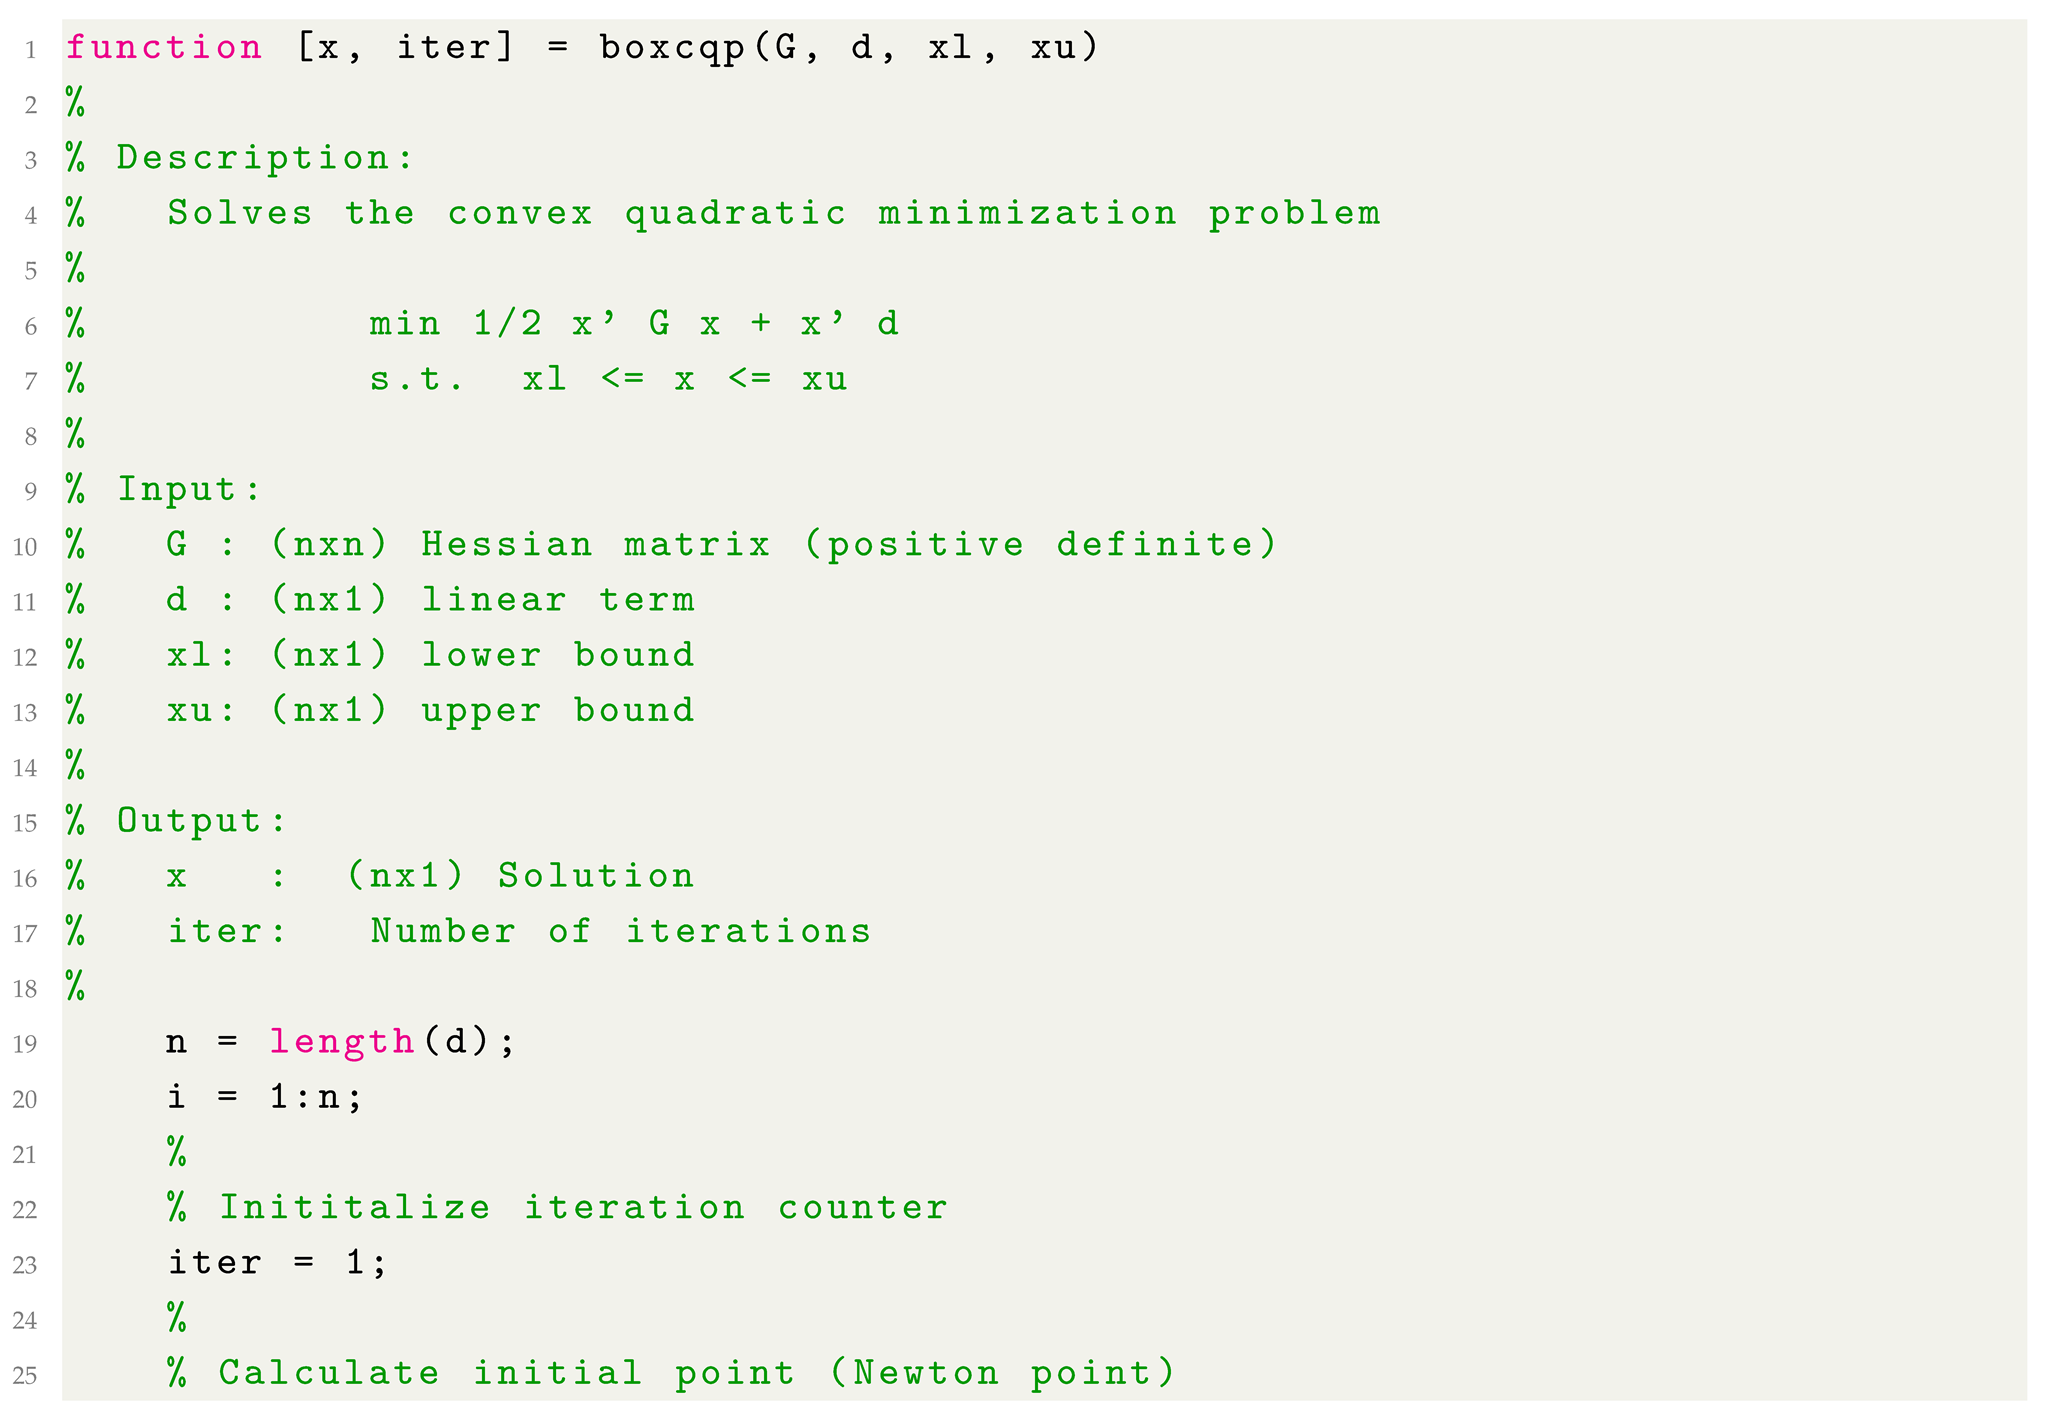
Task: Click the function keyword on line 1
Action: pyautogui.click(x=164, y=48)
